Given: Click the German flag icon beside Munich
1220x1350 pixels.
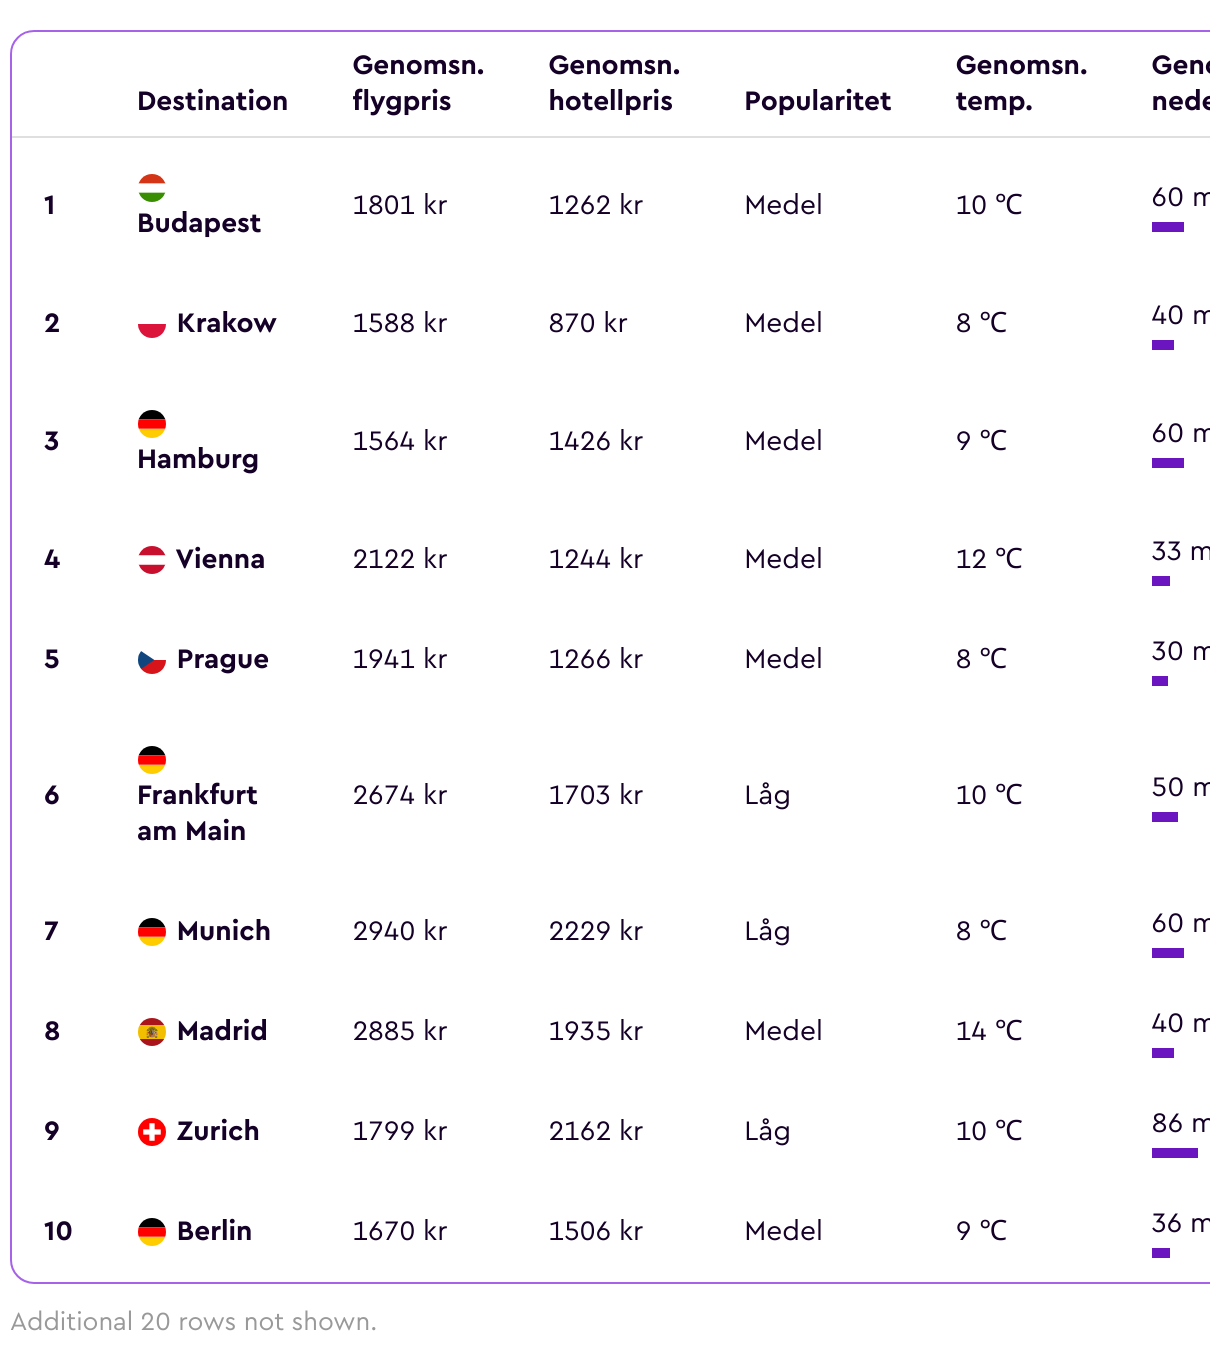Looking at the screenshot, I should pos(152,932).
